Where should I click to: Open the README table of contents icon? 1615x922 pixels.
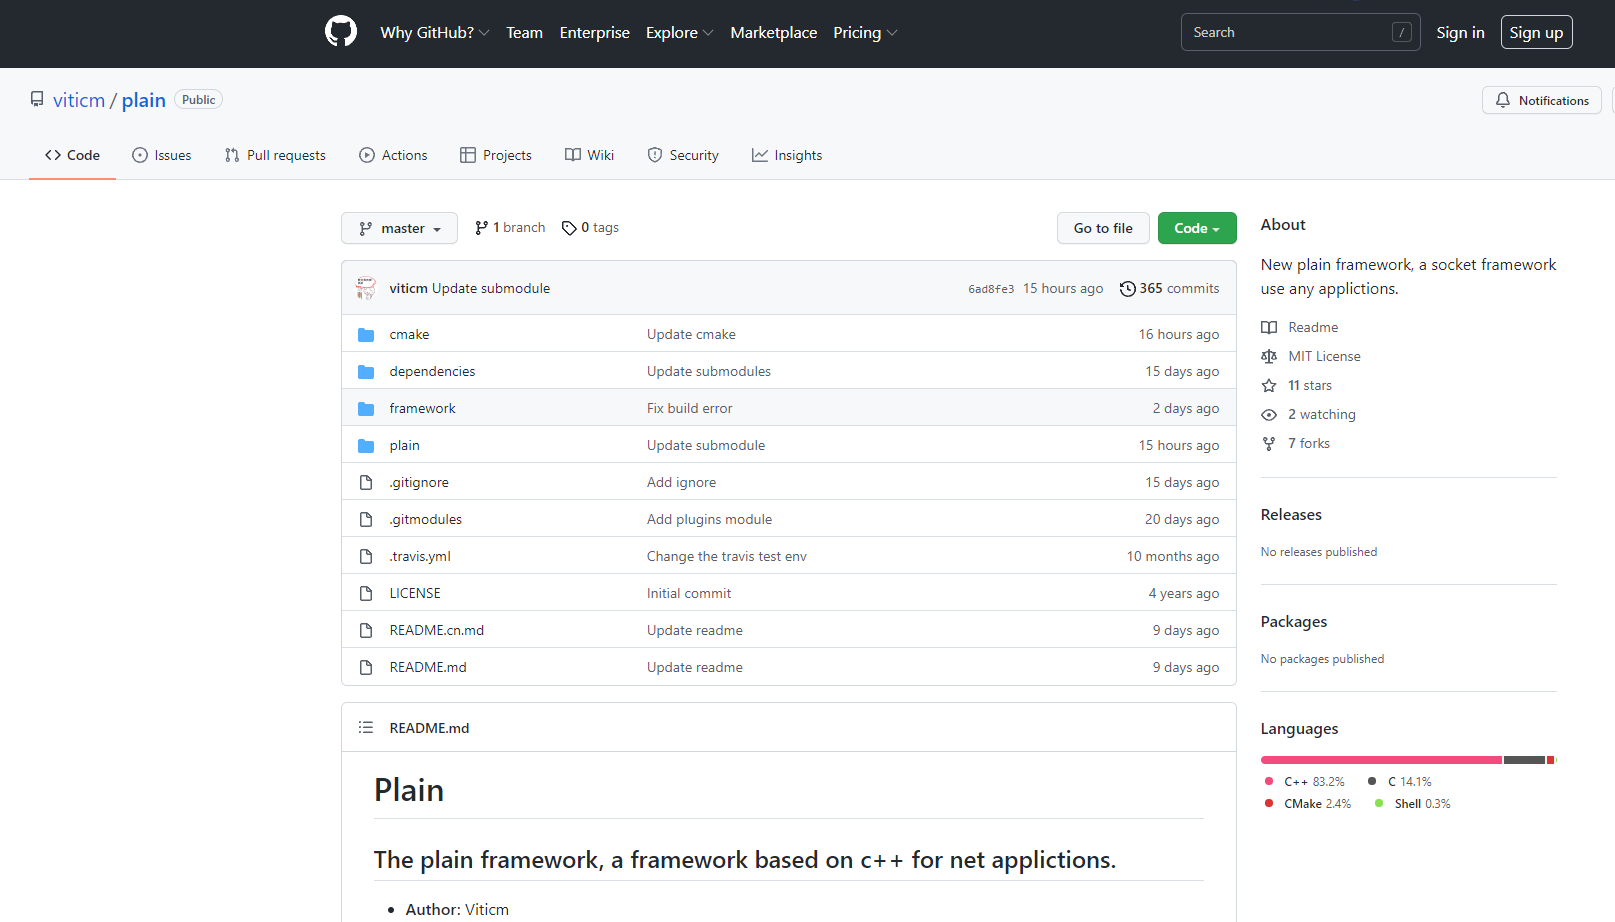tap(366, 728)
